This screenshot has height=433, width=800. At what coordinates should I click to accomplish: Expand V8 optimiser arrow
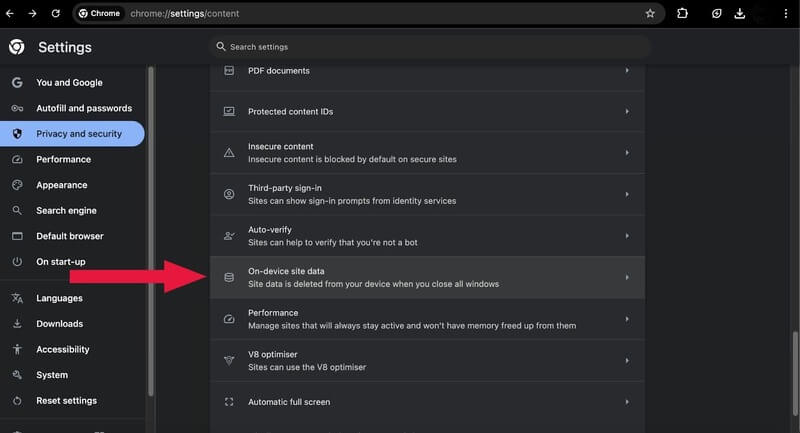pos(627,361)
